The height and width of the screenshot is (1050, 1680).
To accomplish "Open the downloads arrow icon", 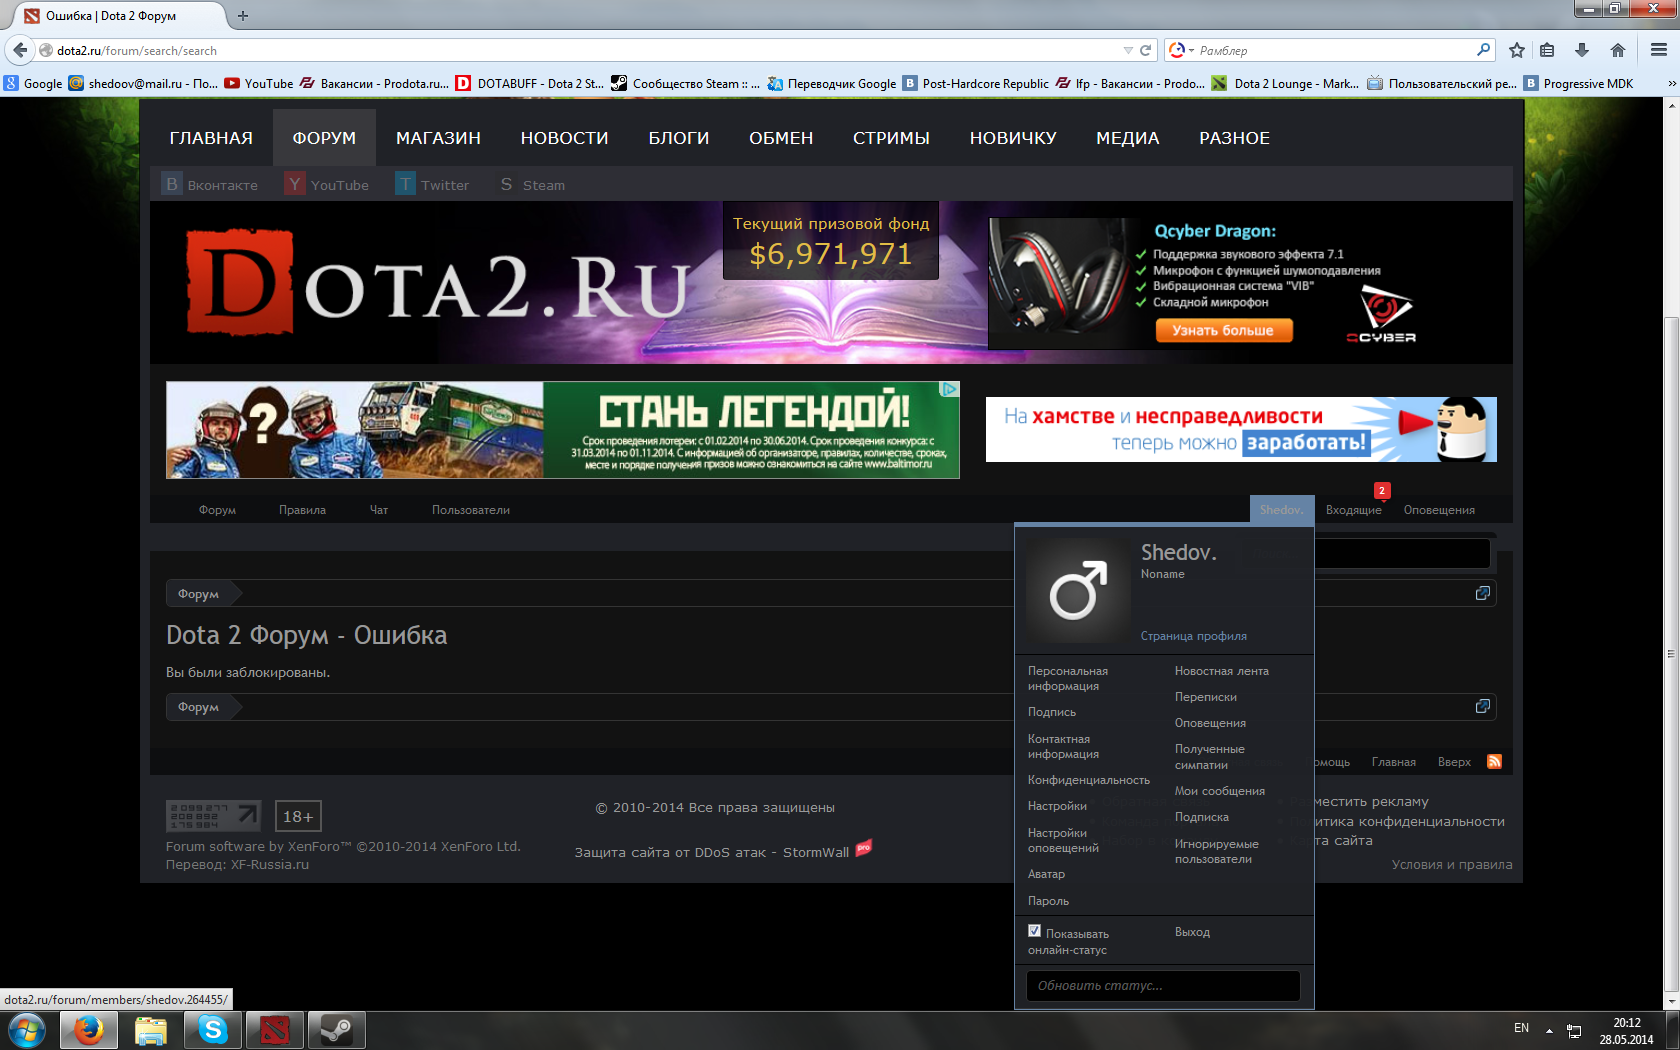I will (1582, 50).
